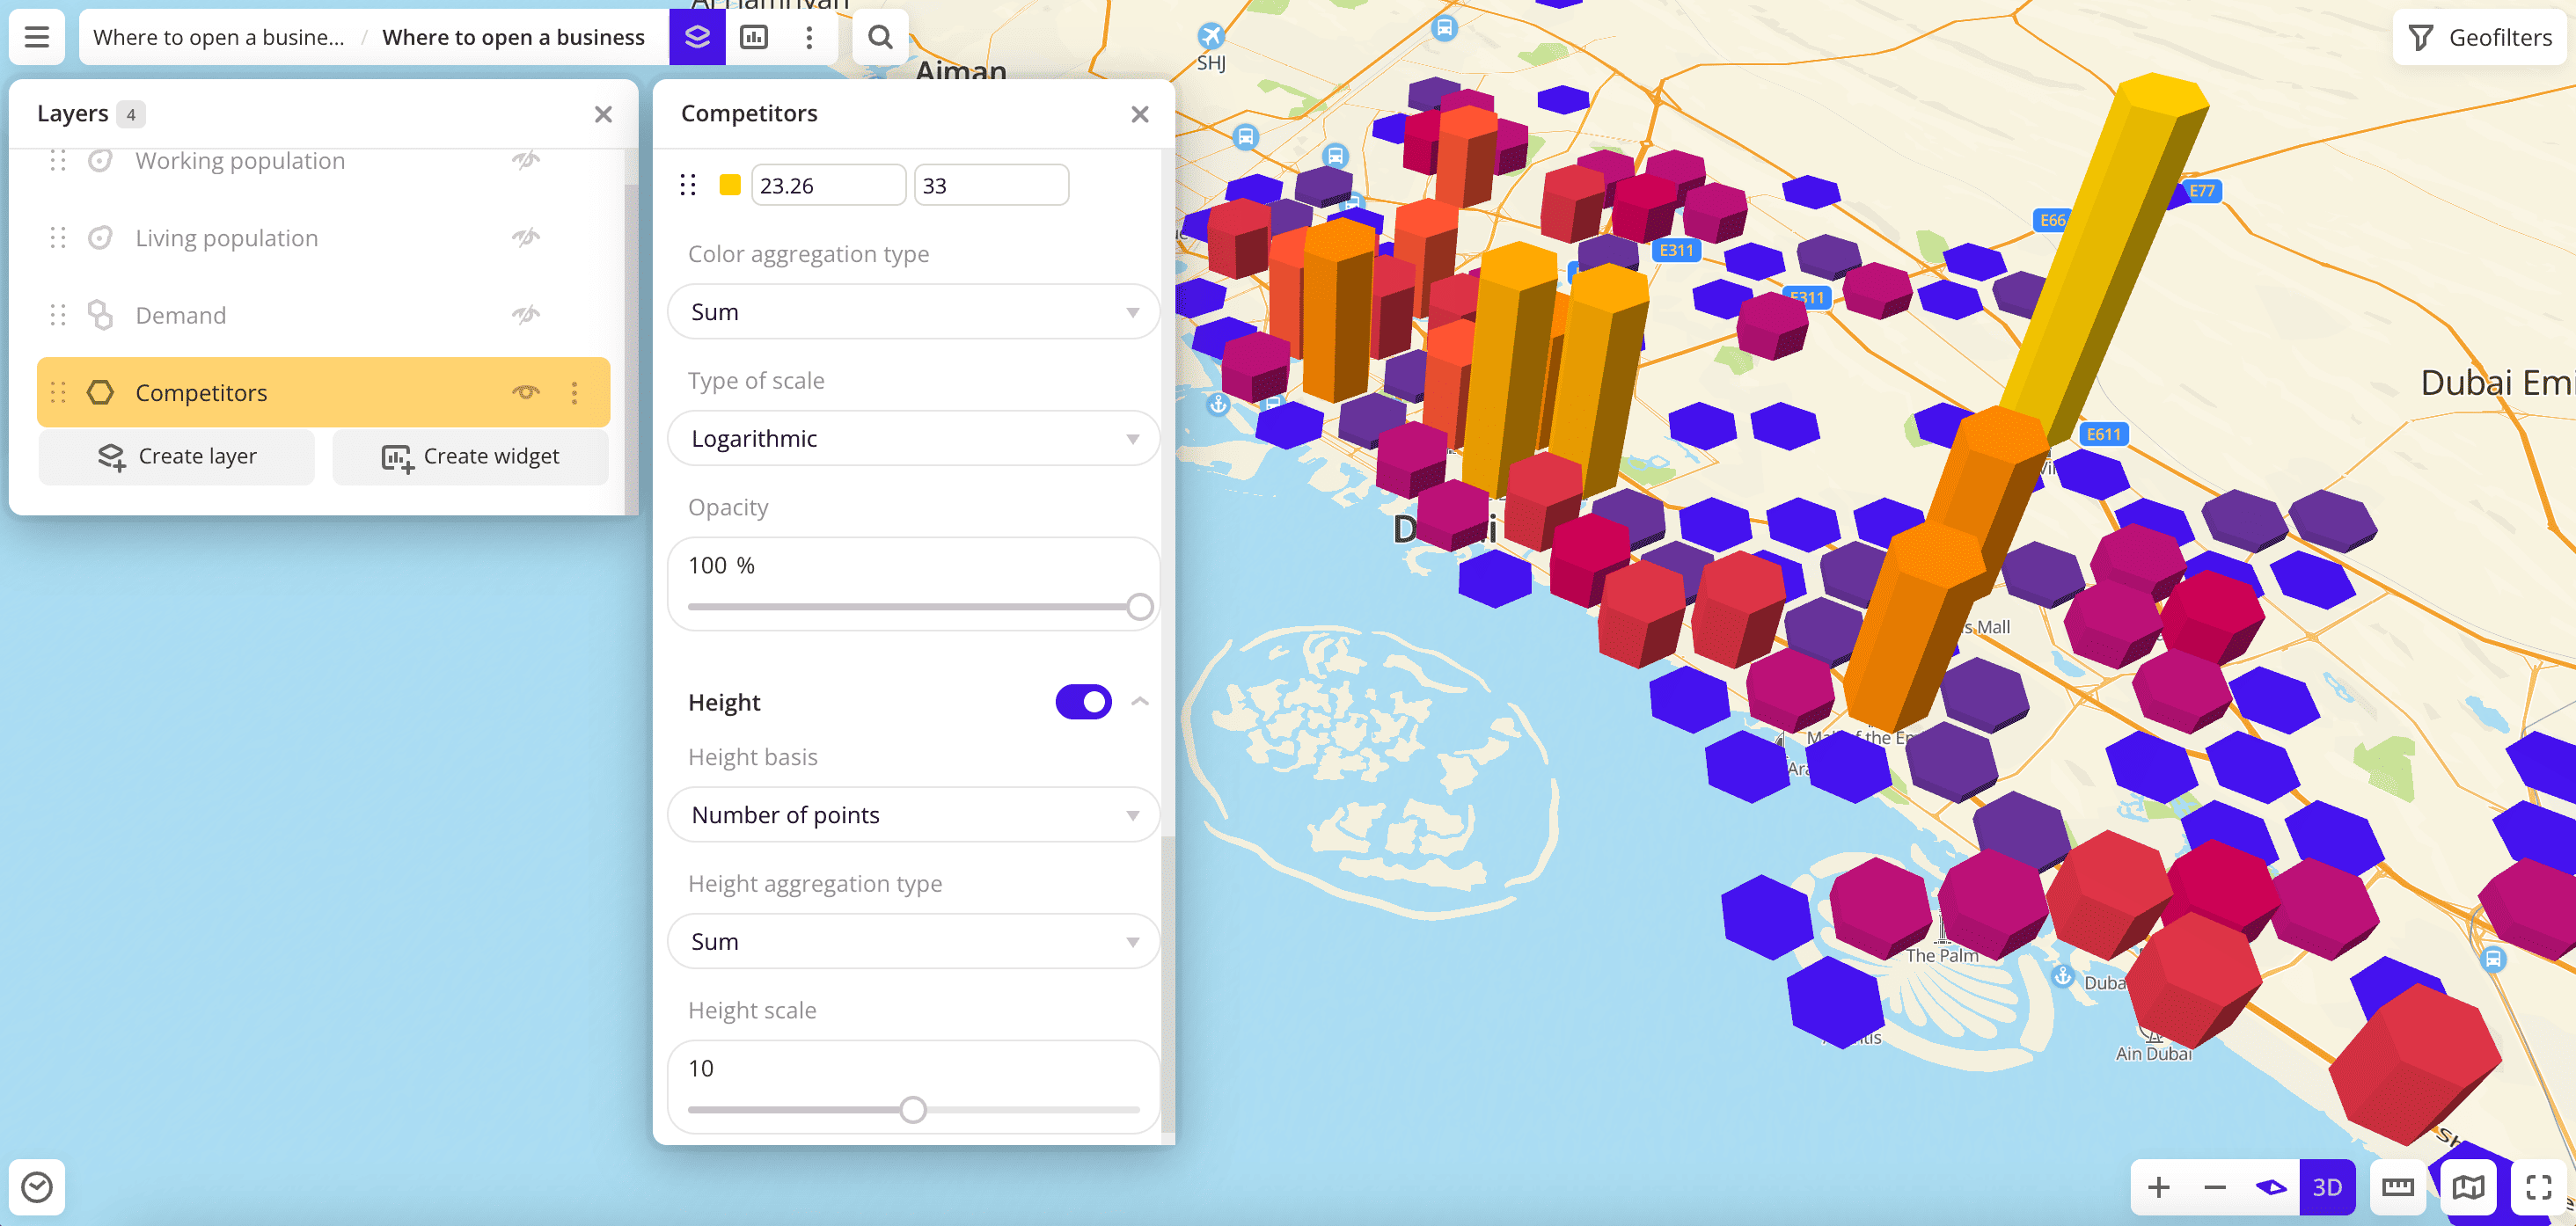Show the Working population layer
The width and height of the screenshot is (2576, 1226).
pos(526,160)
